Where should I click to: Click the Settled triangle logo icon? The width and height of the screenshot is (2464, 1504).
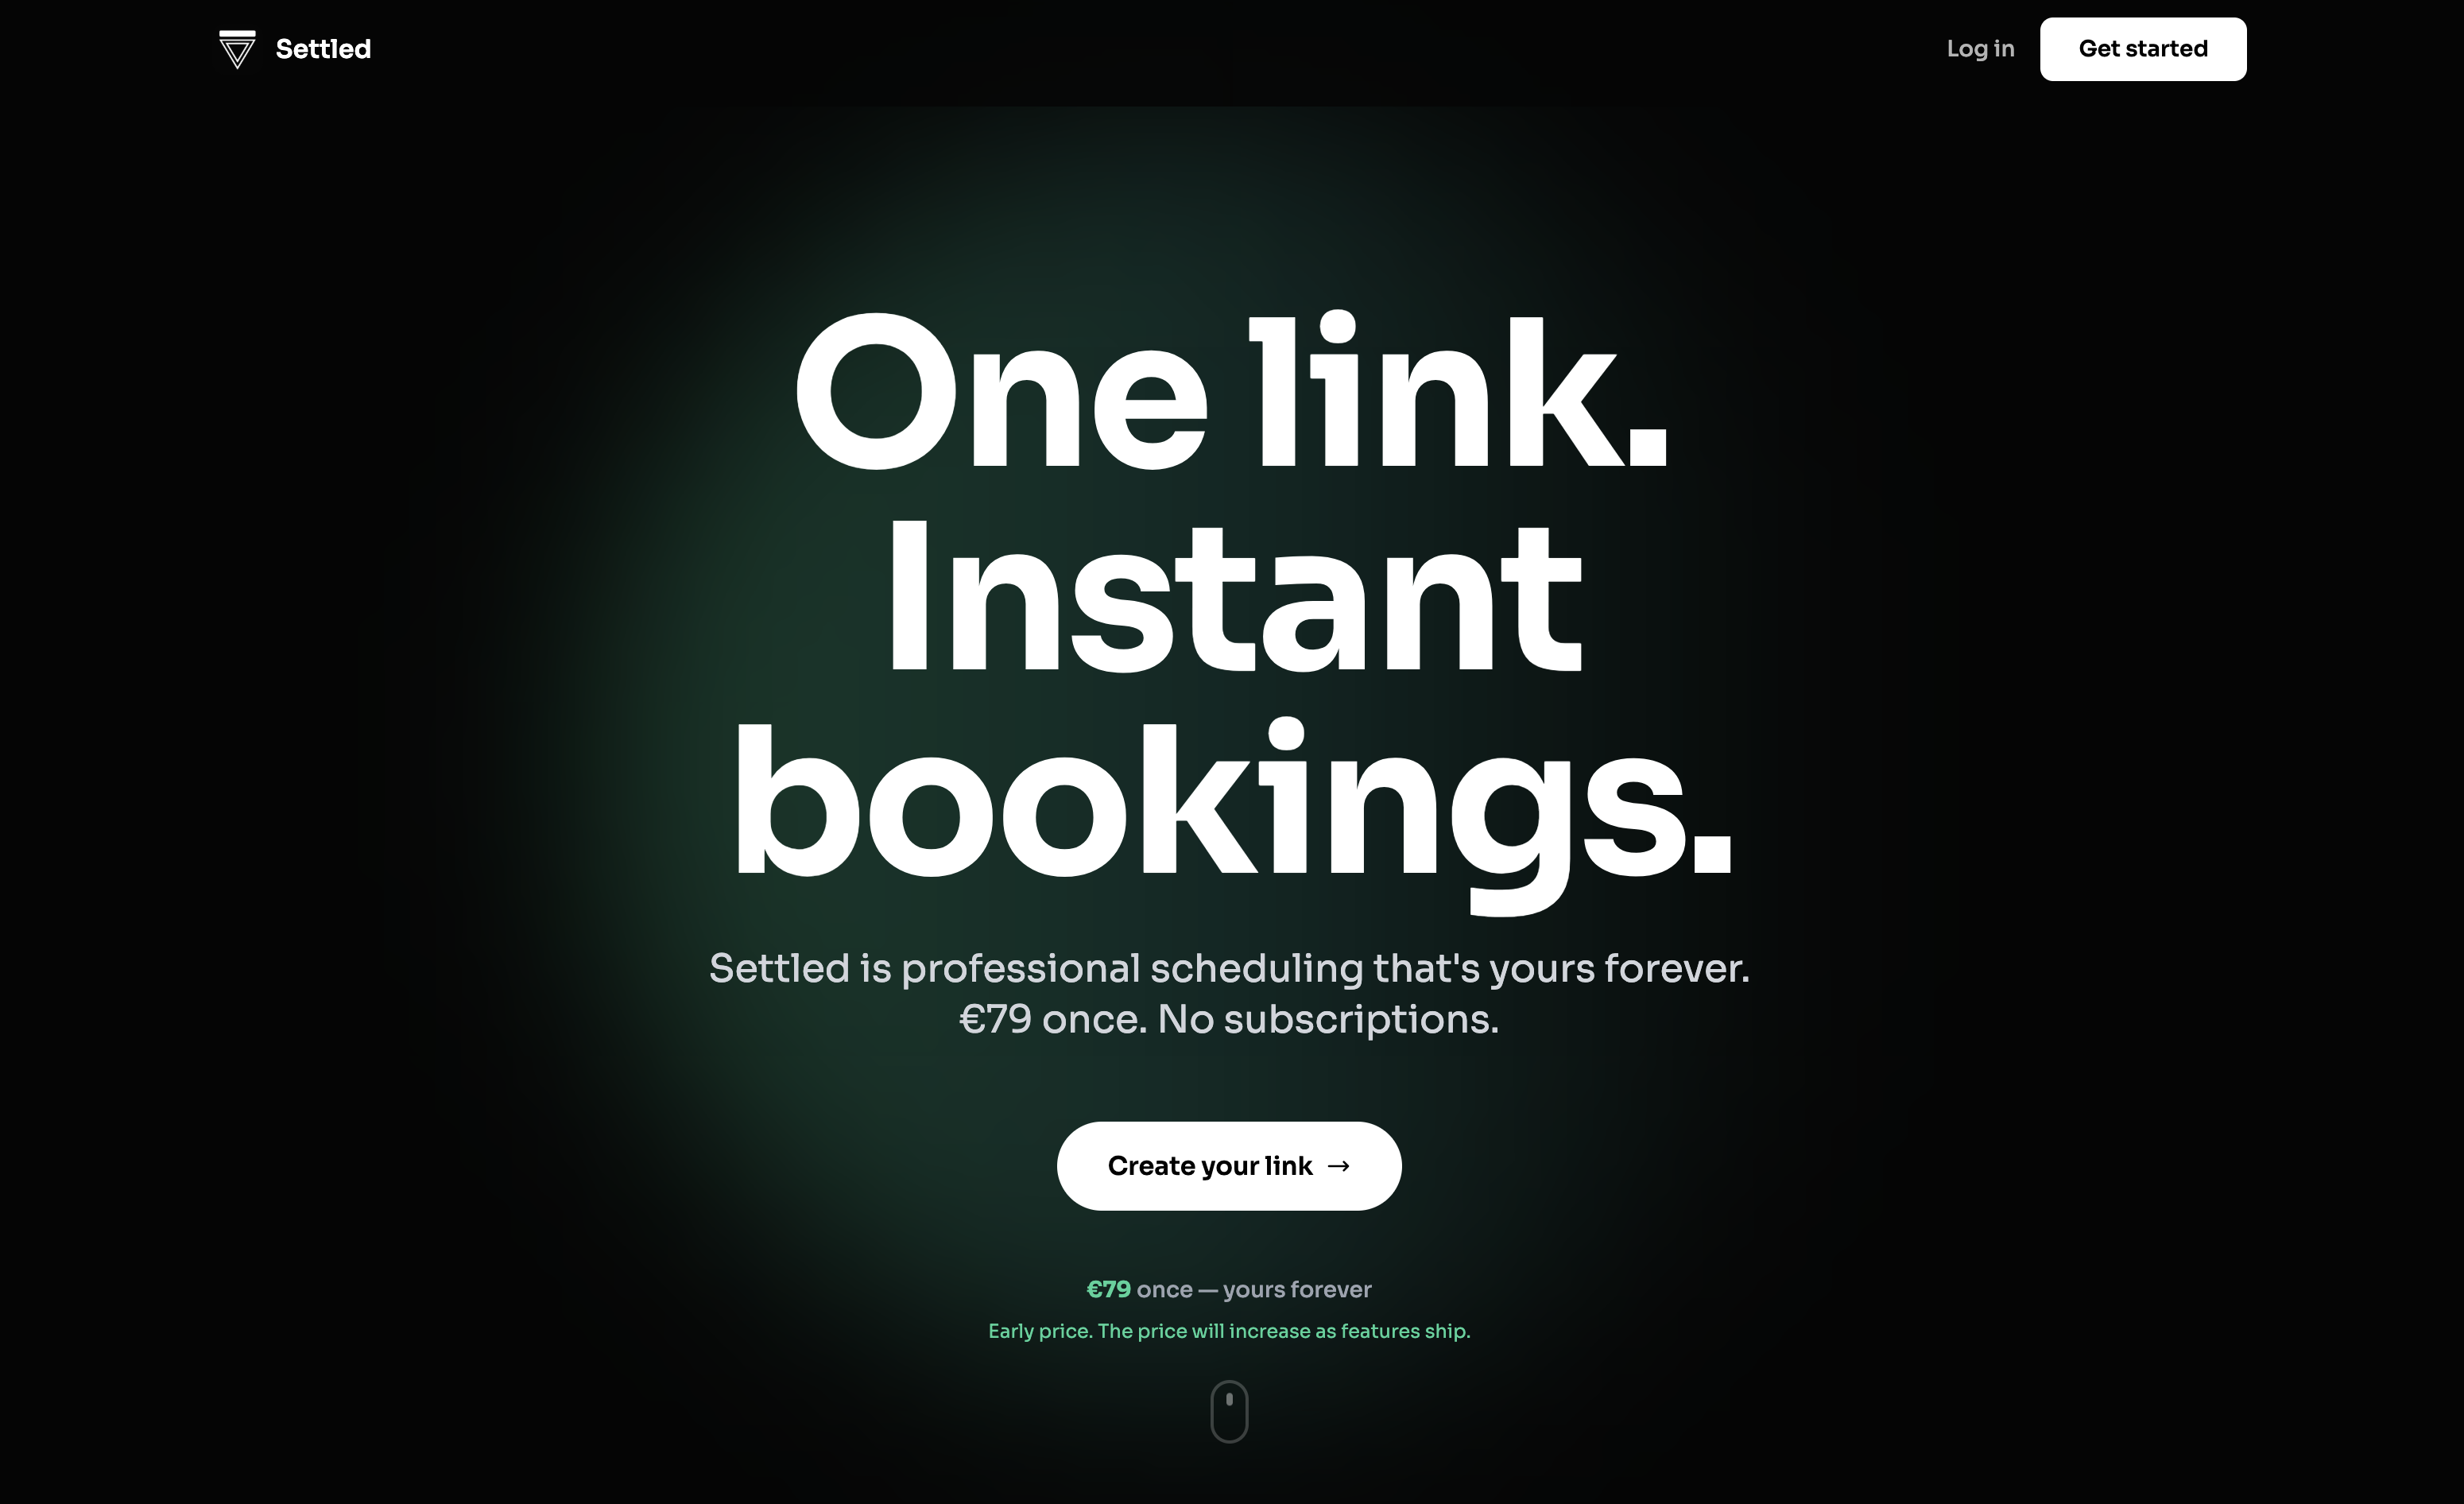click(x=237, y=49)
